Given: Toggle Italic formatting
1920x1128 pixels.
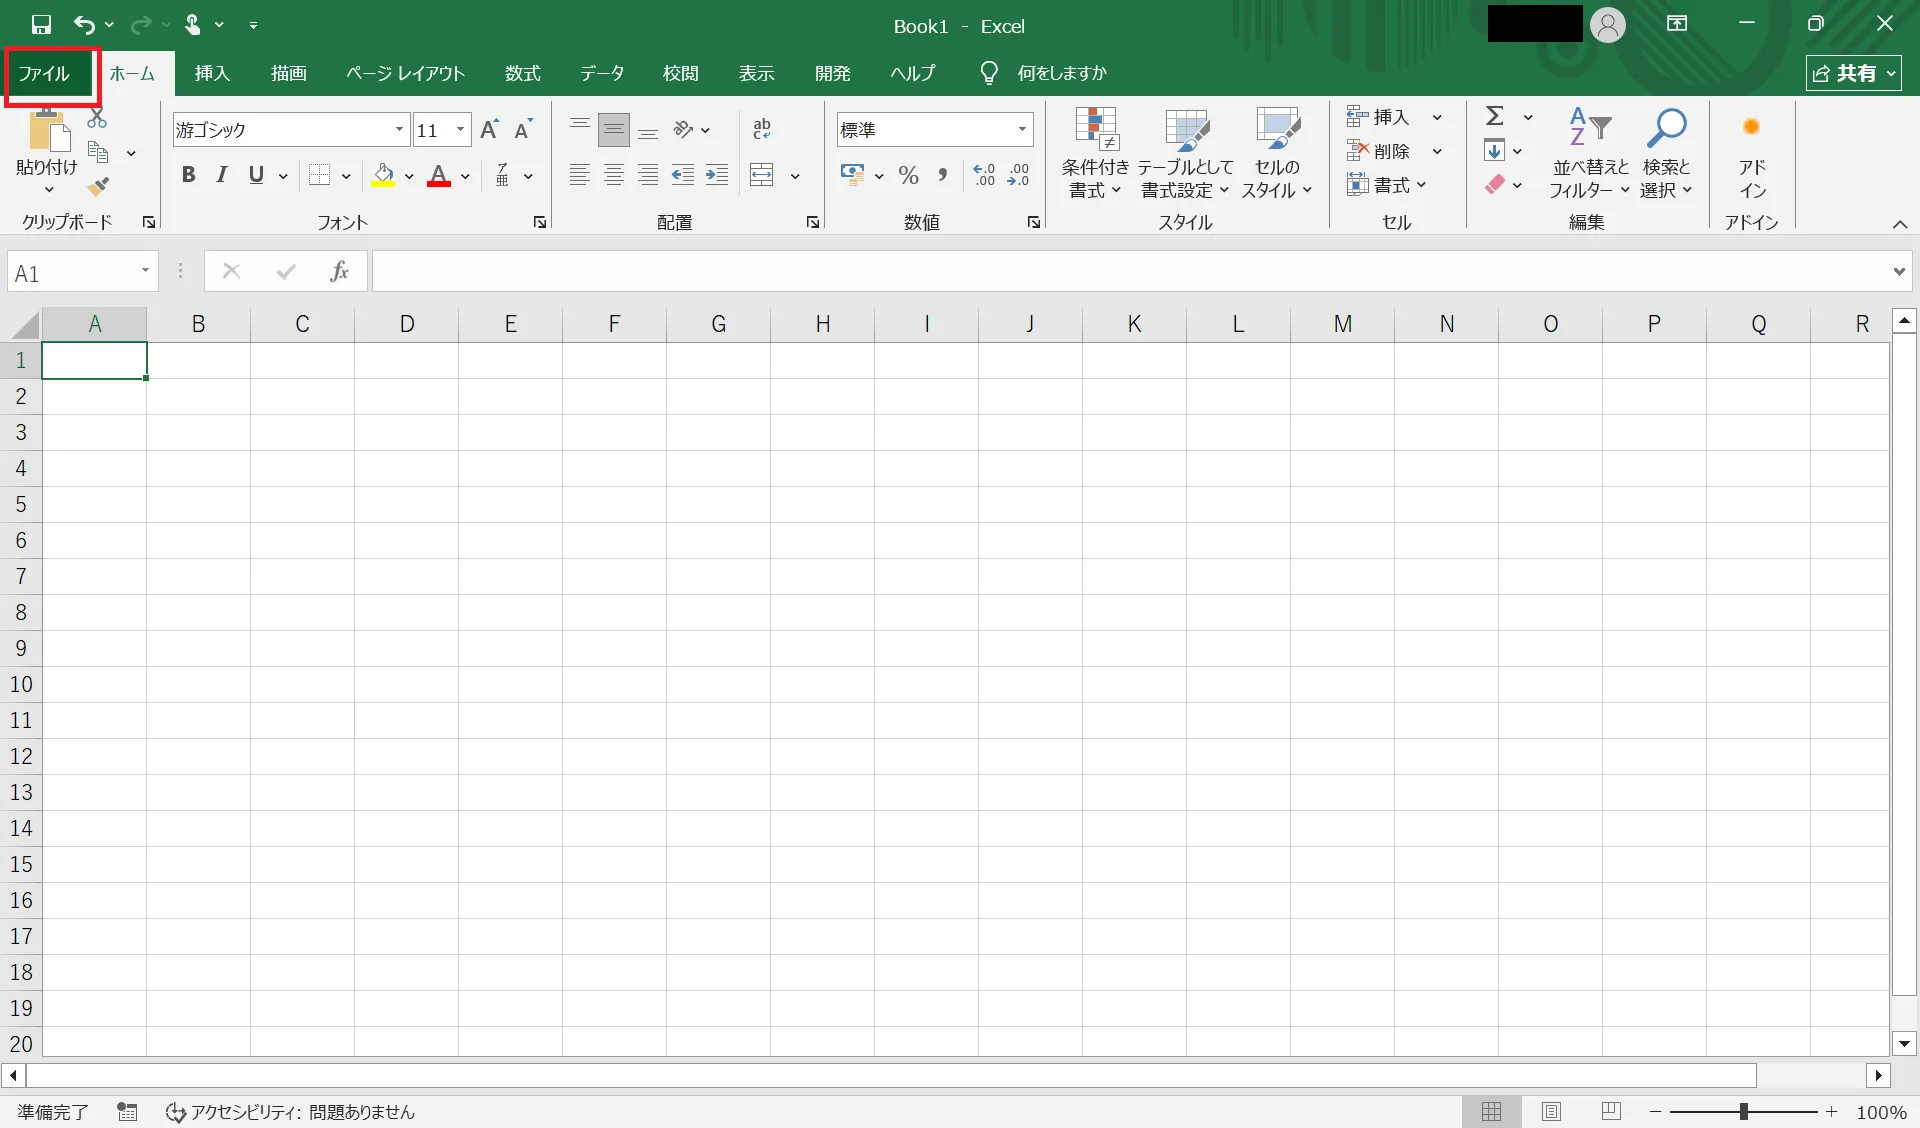Looking at the screenshot, I should (x=222, y=175).
